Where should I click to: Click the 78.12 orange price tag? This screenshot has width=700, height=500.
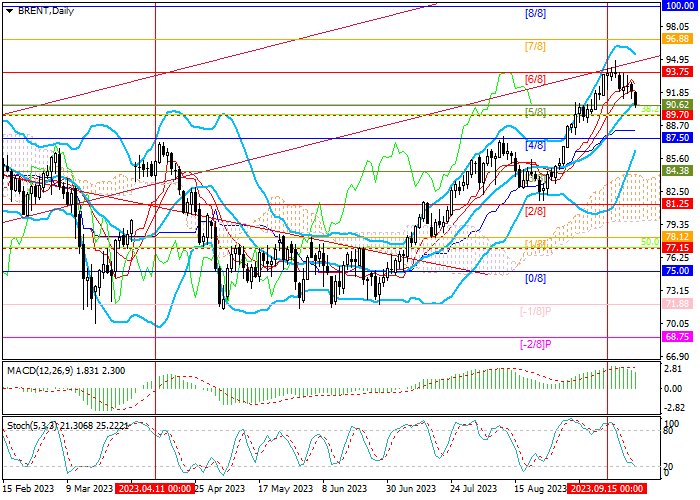point(677,237)
